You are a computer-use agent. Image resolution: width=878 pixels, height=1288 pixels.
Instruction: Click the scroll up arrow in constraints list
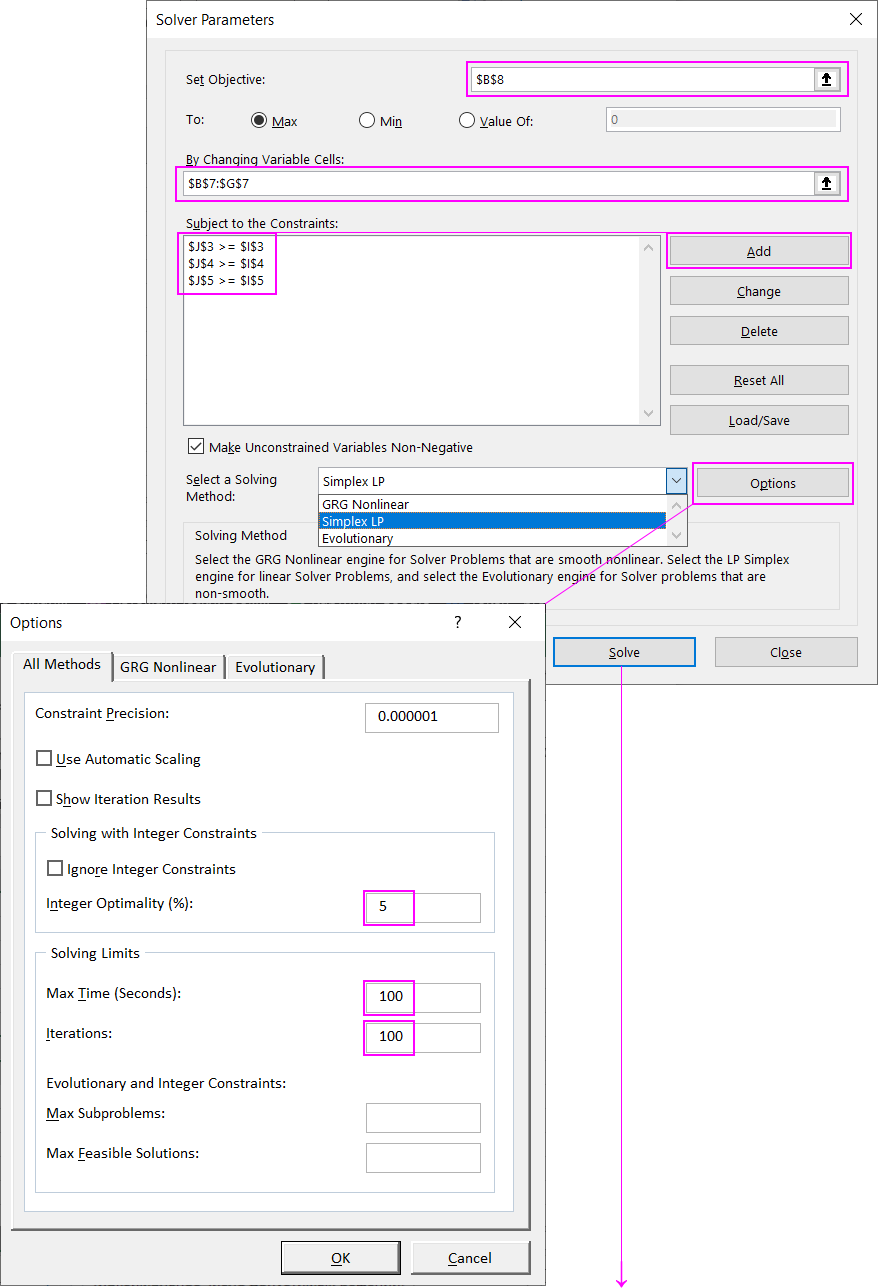pyautogui.click(x=648, y=245)
